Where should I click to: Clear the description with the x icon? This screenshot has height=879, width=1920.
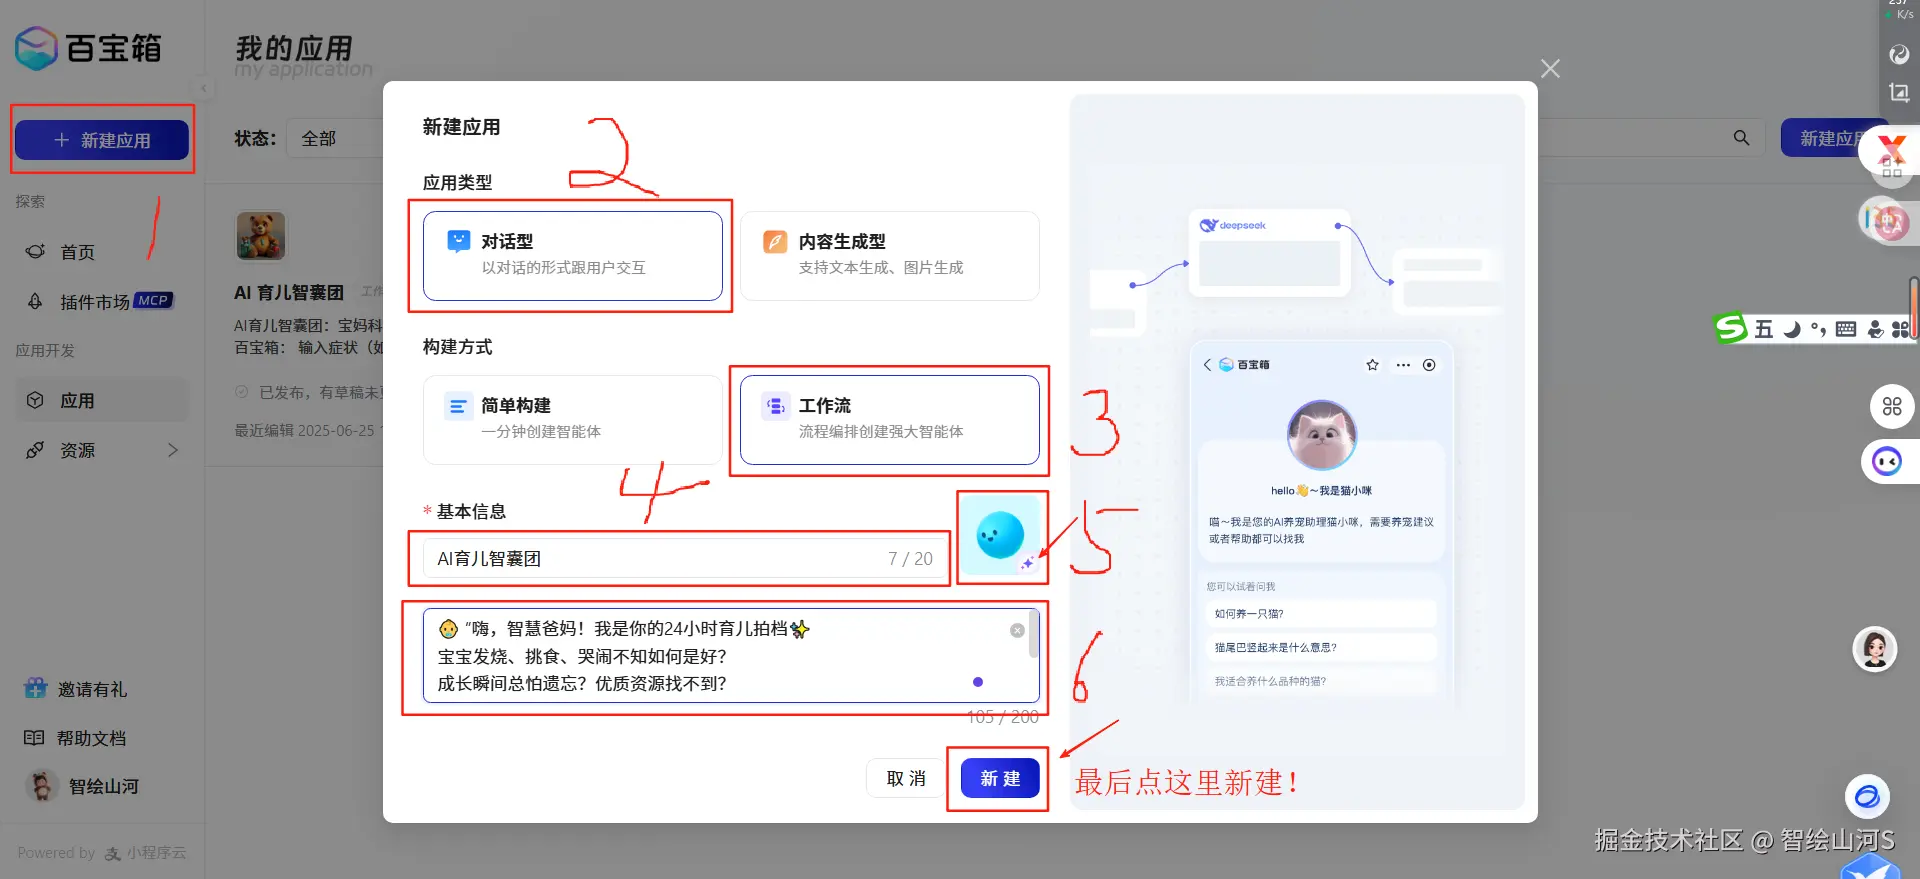coord(1017,630)
